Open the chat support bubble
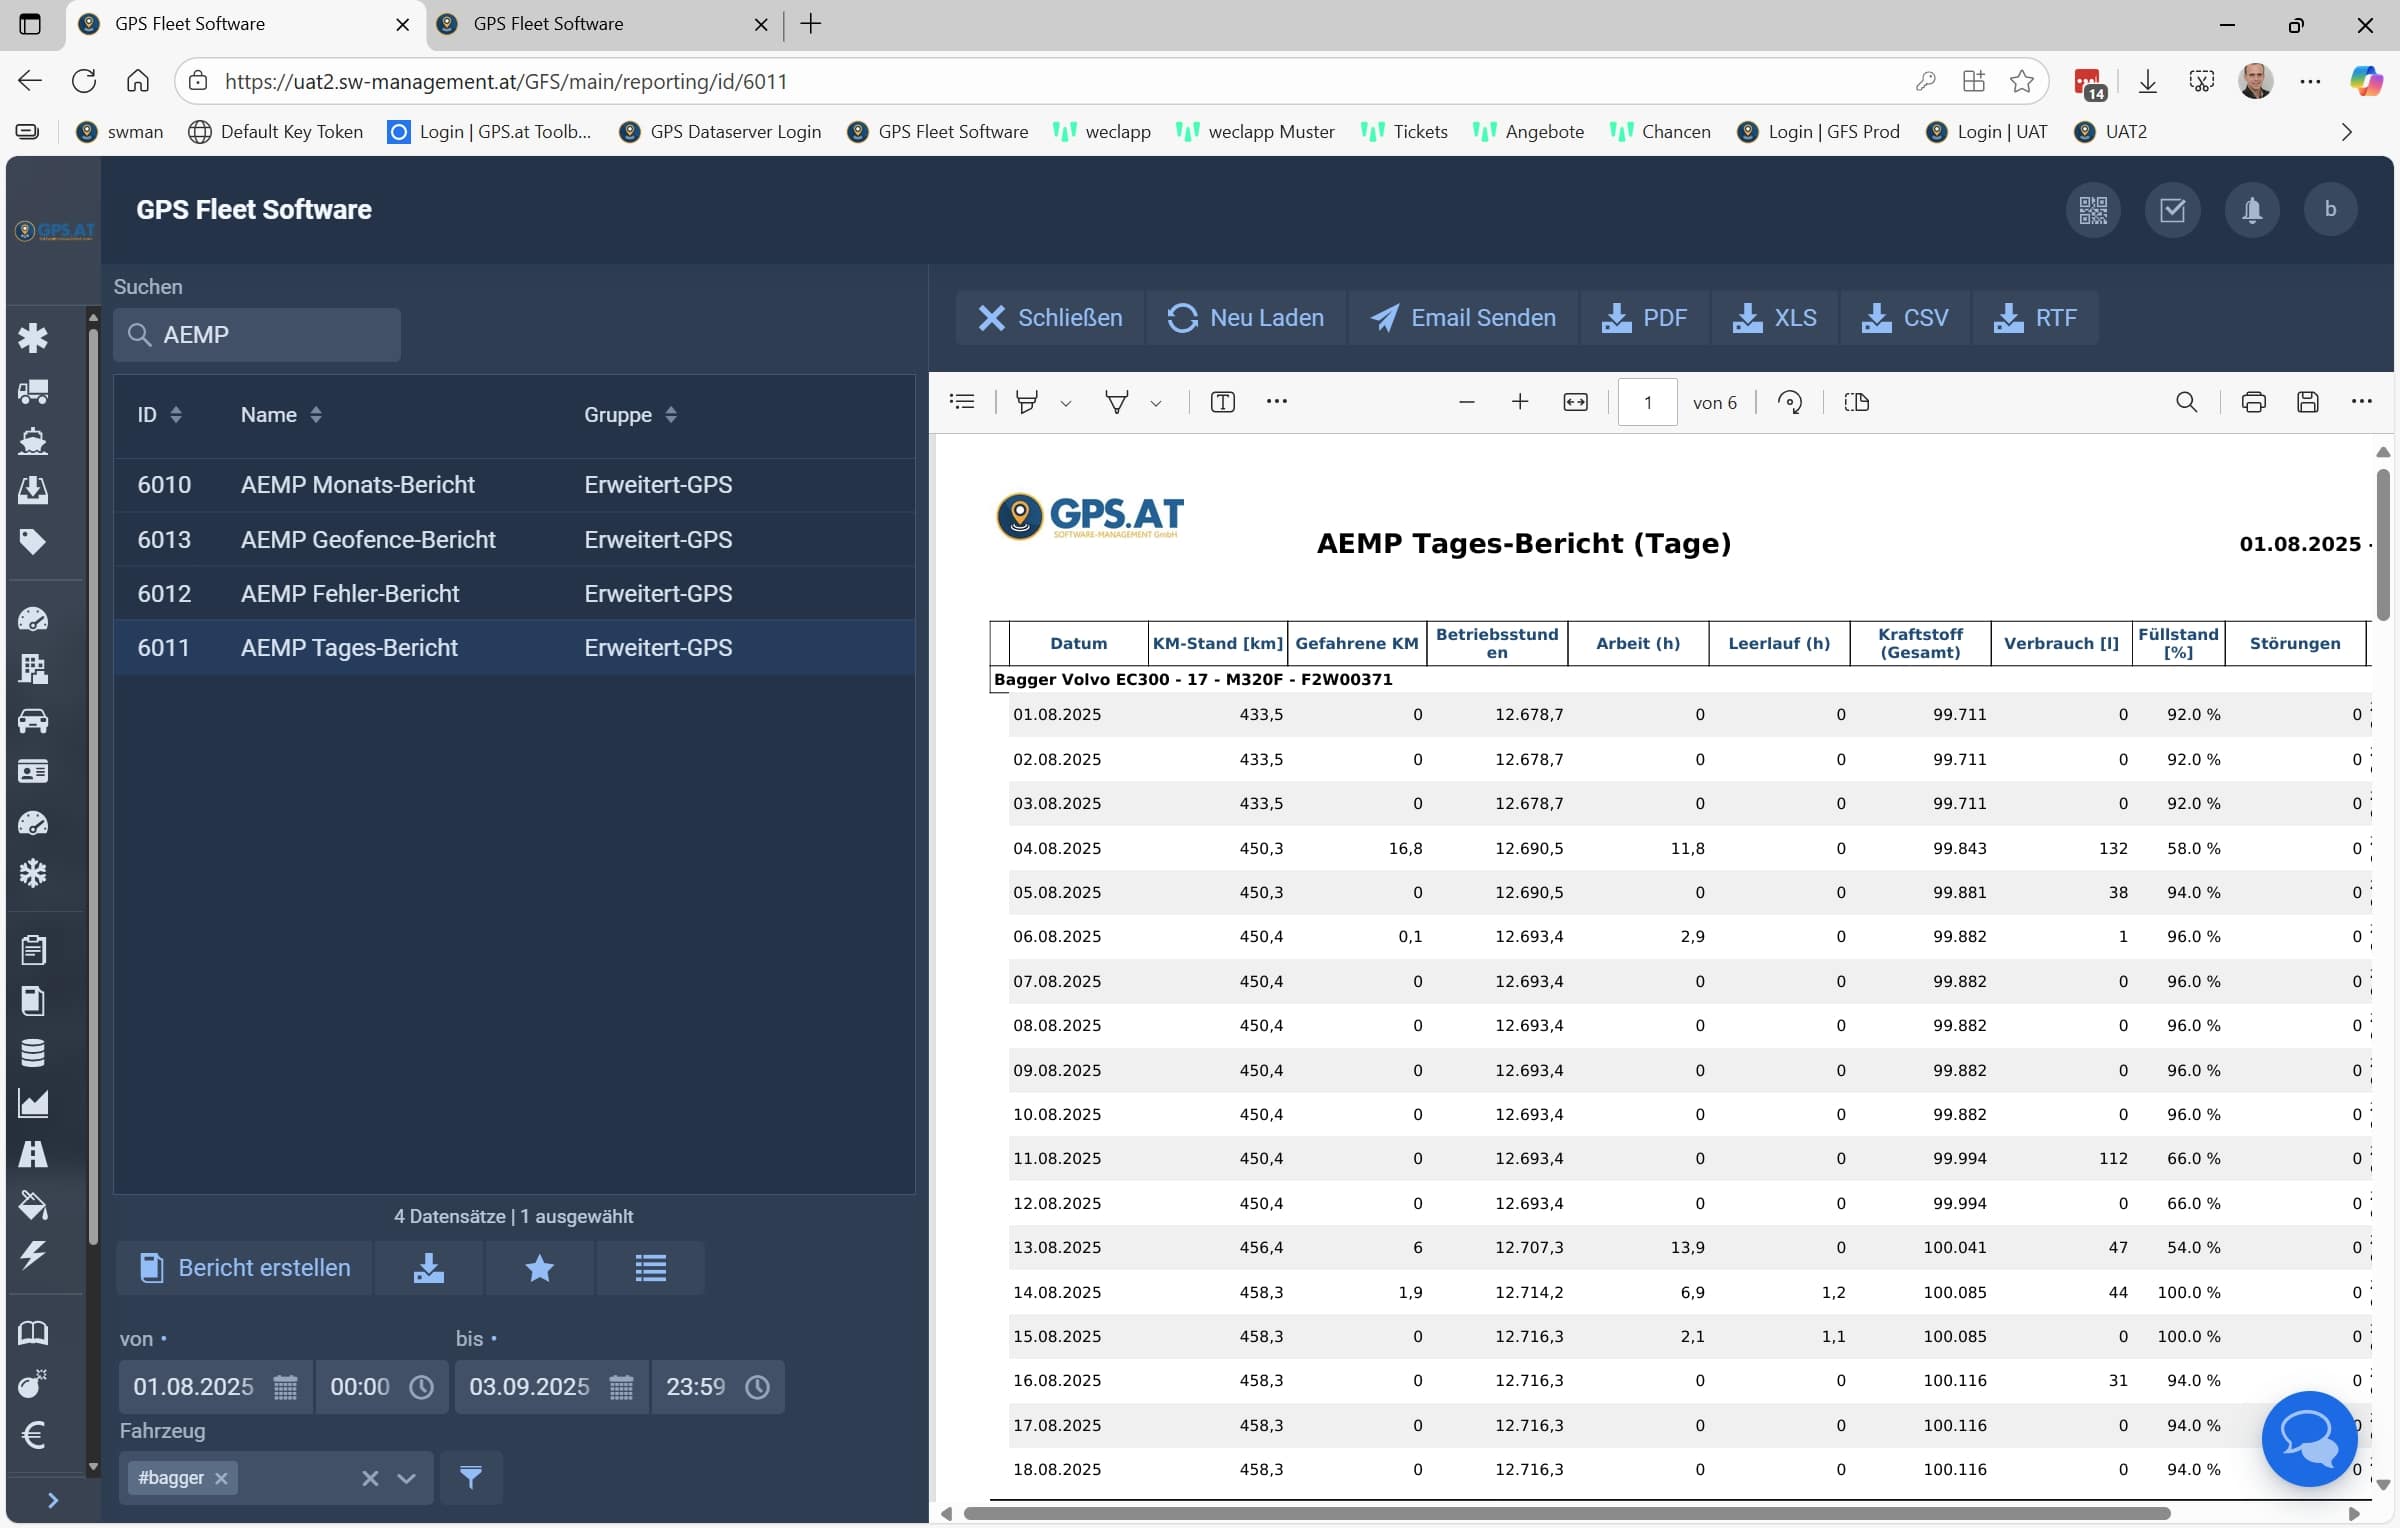 [2308, 1438]
